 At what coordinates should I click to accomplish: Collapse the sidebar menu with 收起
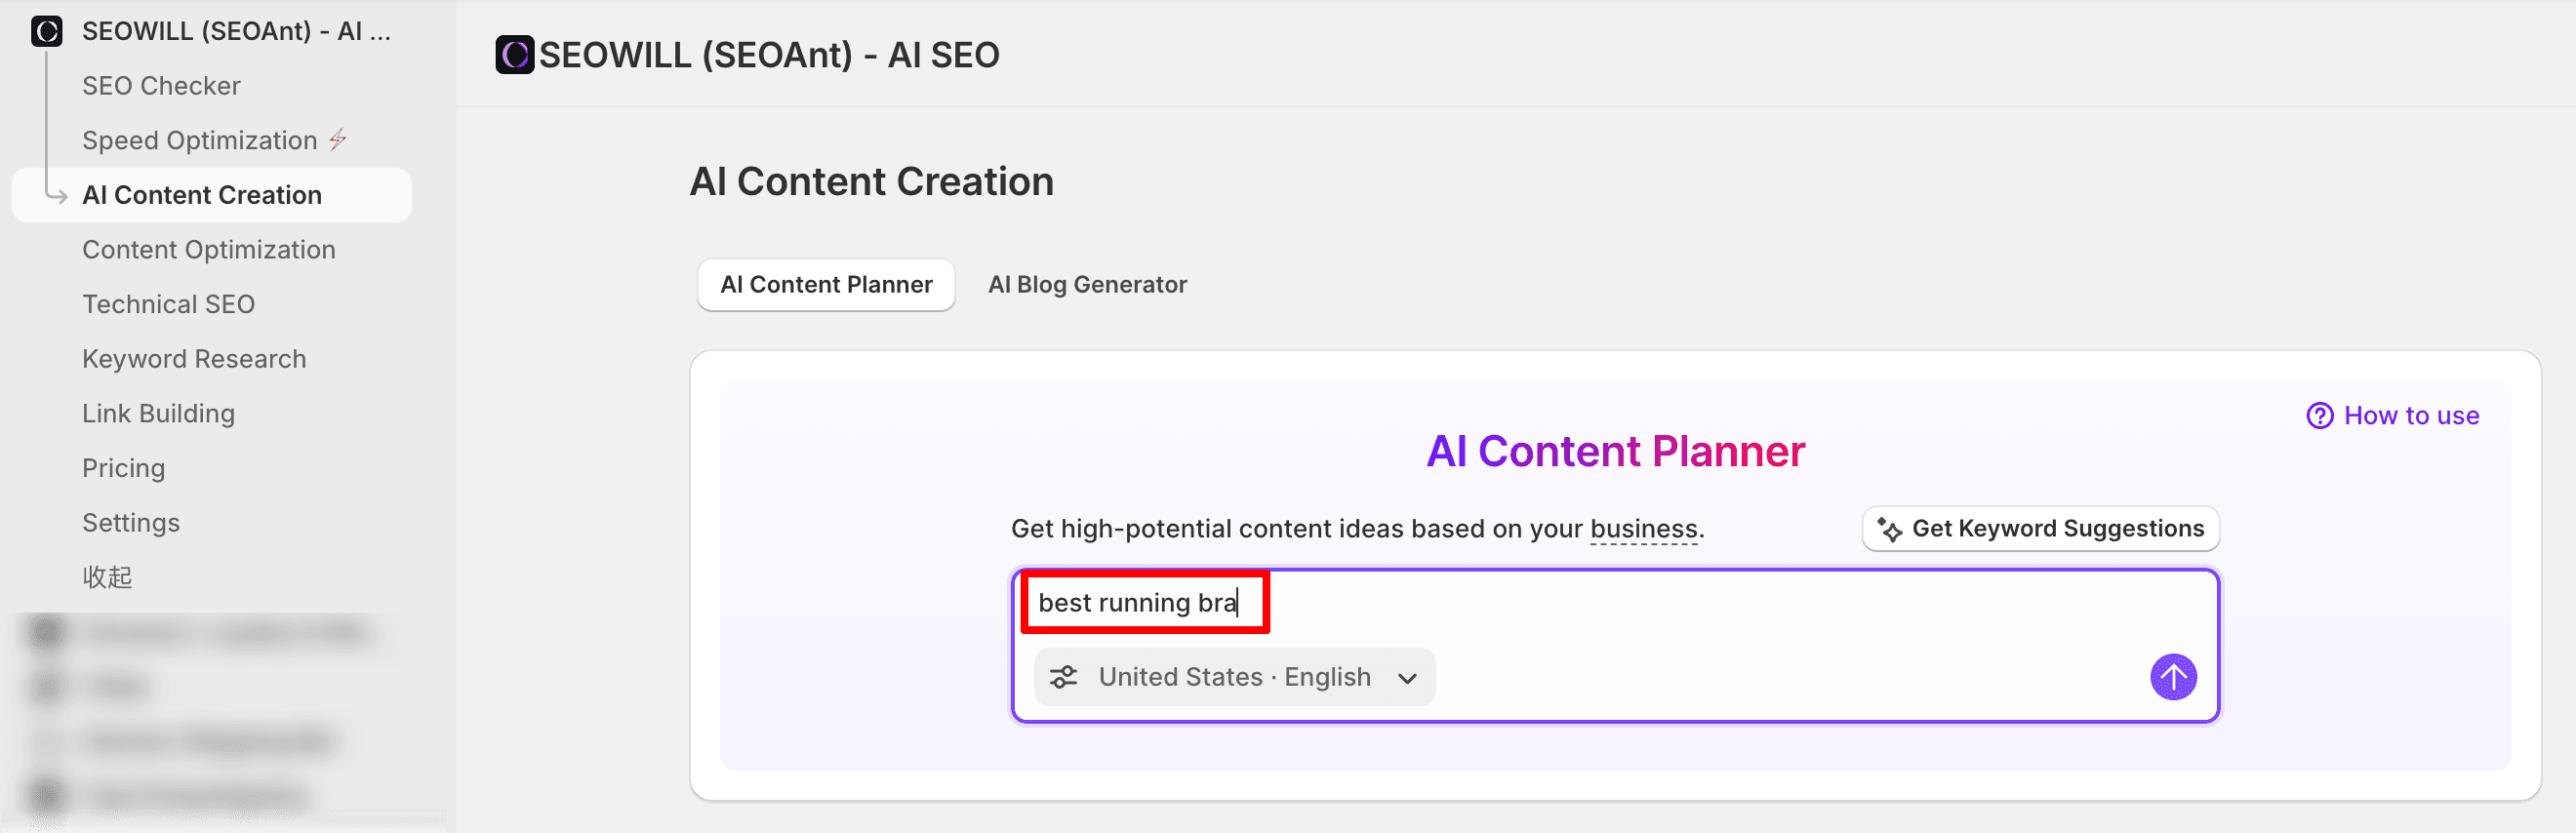coord(107,577)
